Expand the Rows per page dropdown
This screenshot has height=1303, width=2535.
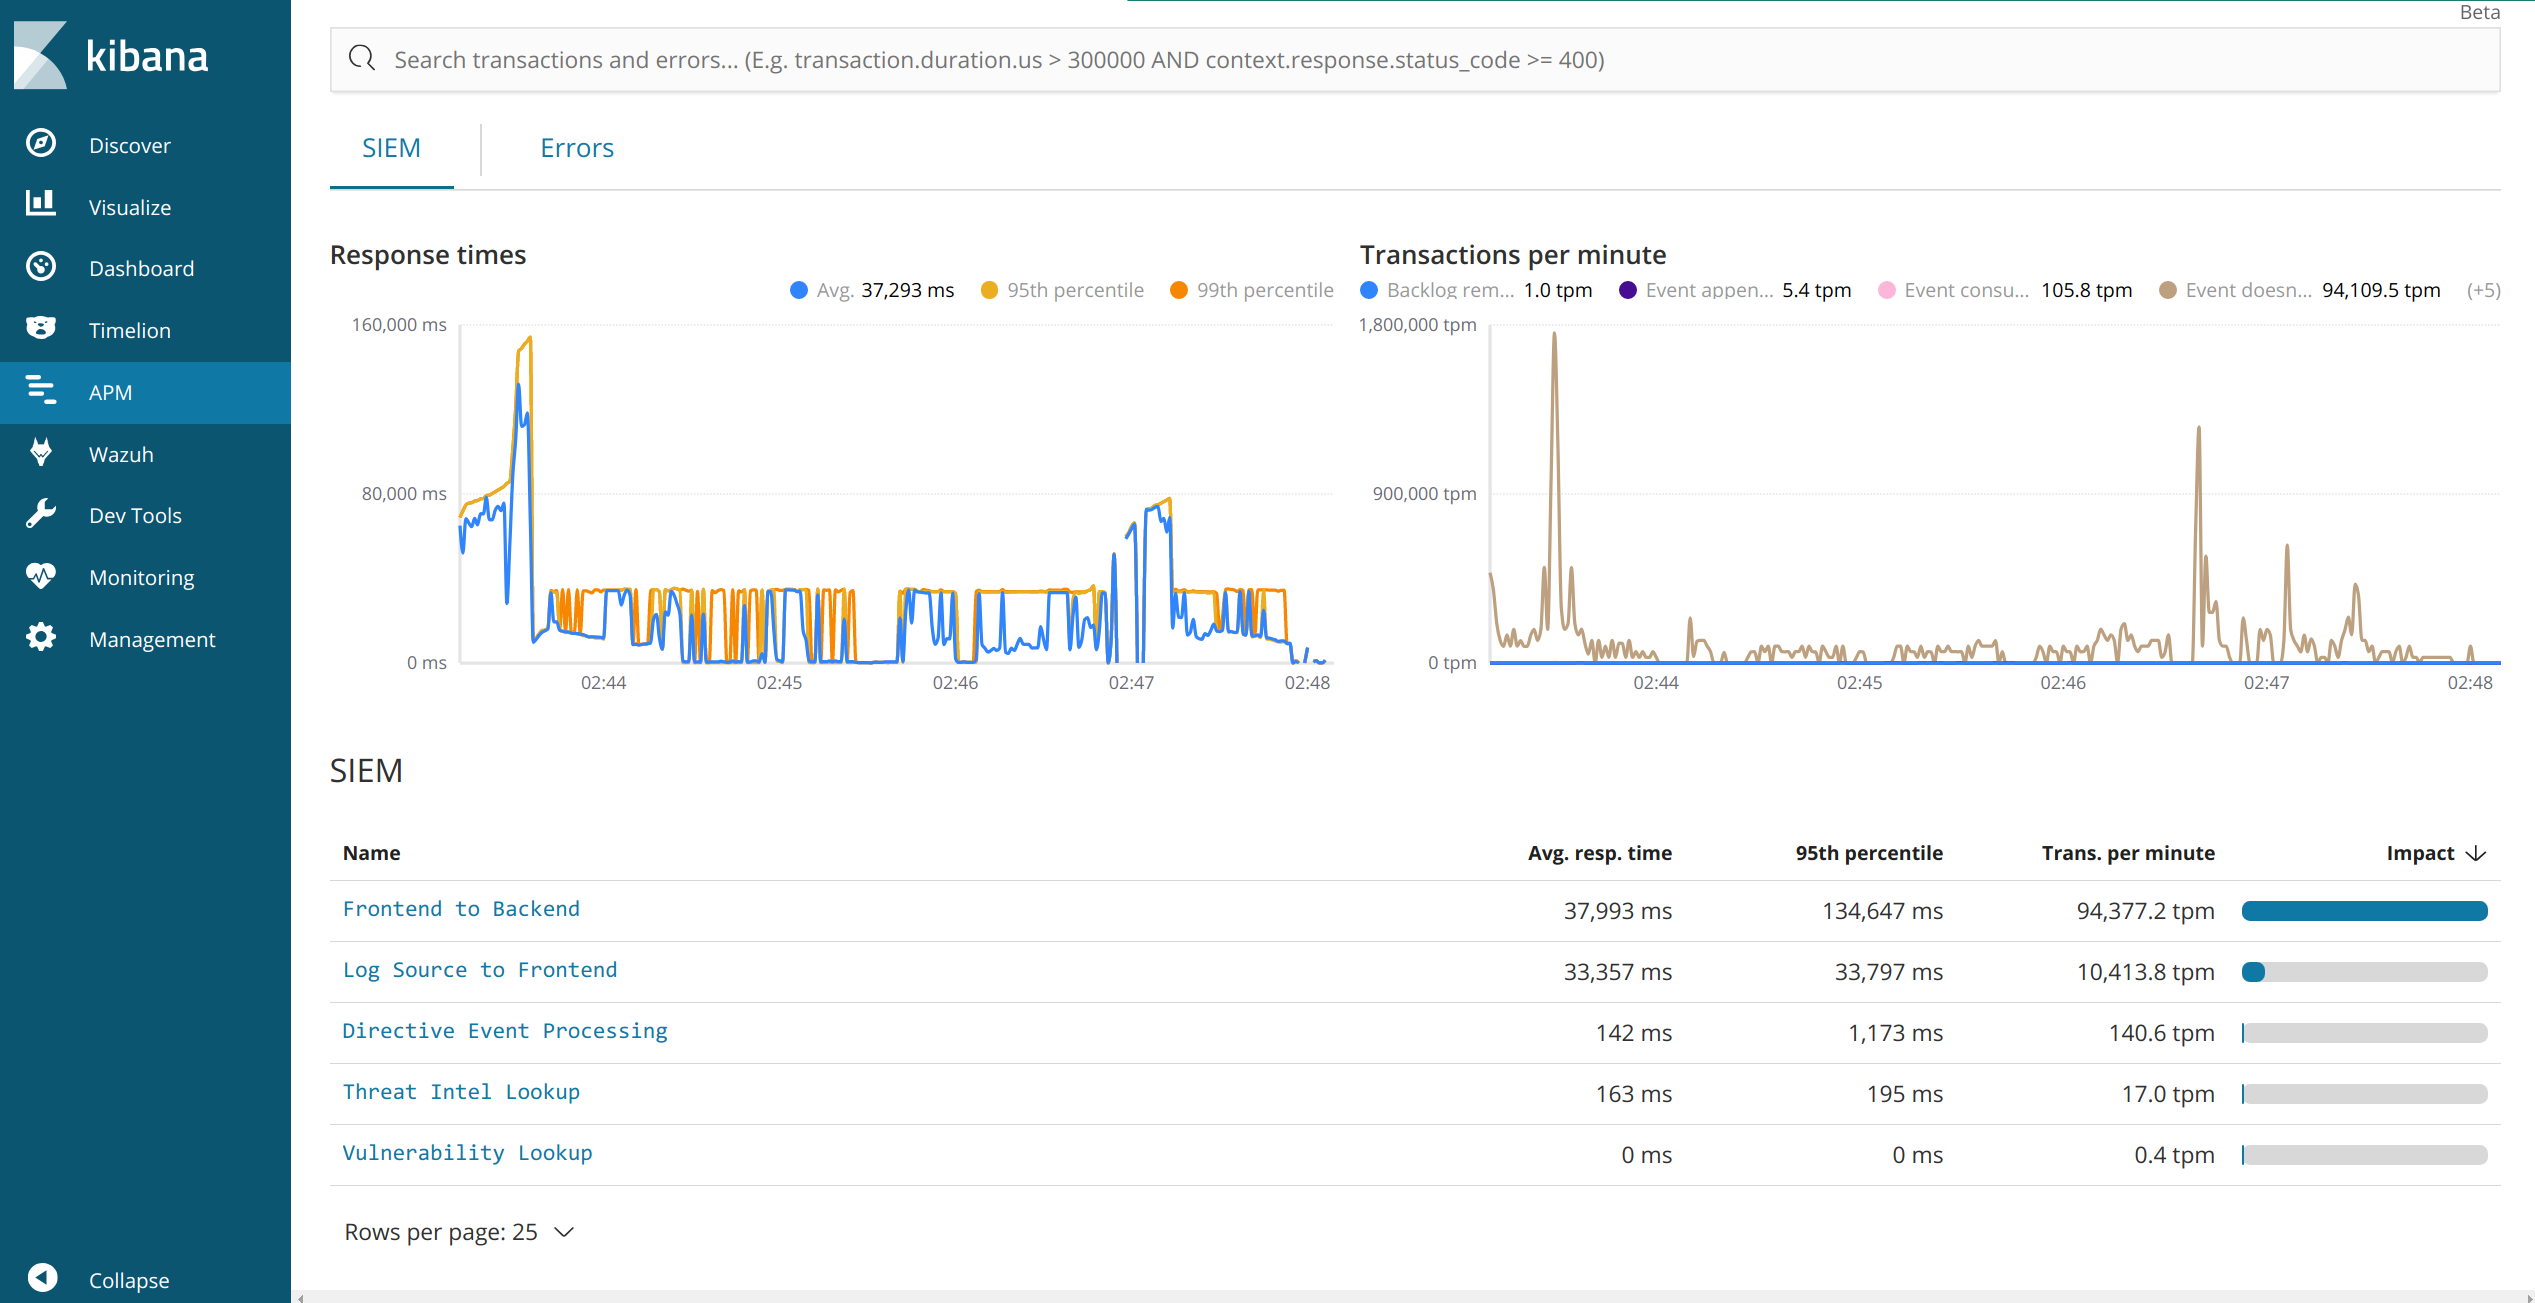(459, 1232)
